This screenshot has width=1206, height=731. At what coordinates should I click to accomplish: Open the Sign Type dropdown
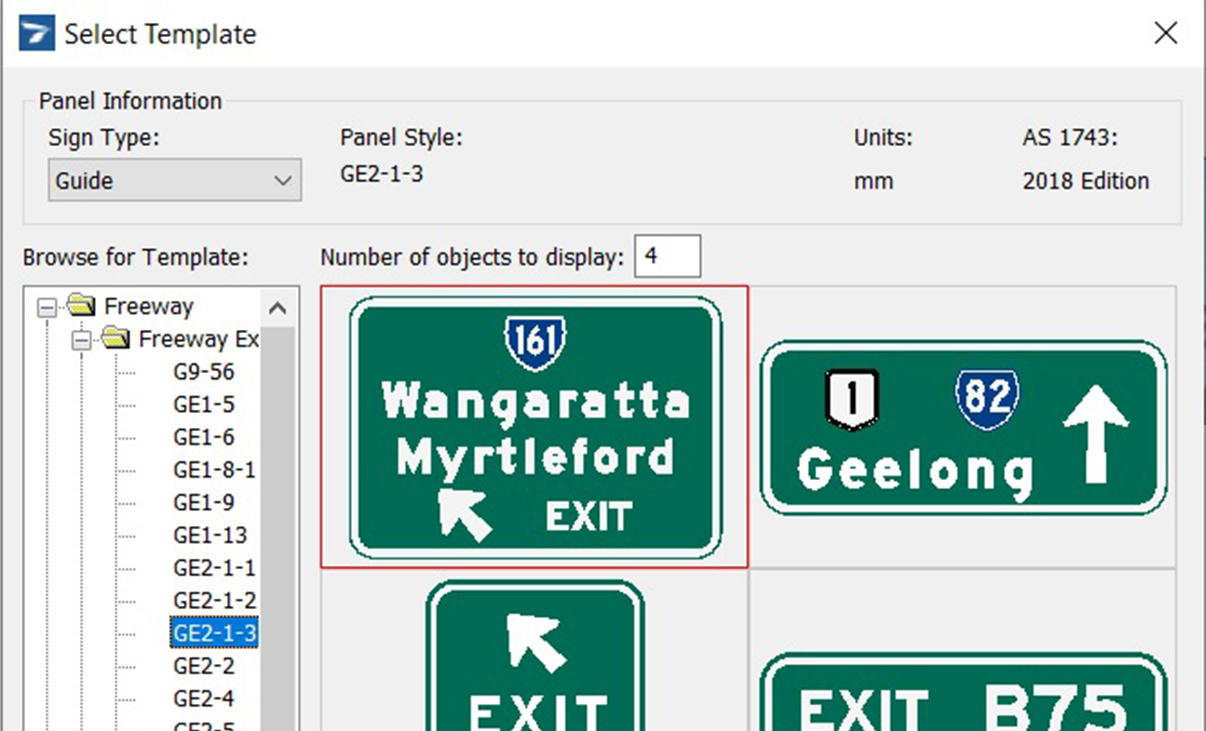click(x=284, y=180)
